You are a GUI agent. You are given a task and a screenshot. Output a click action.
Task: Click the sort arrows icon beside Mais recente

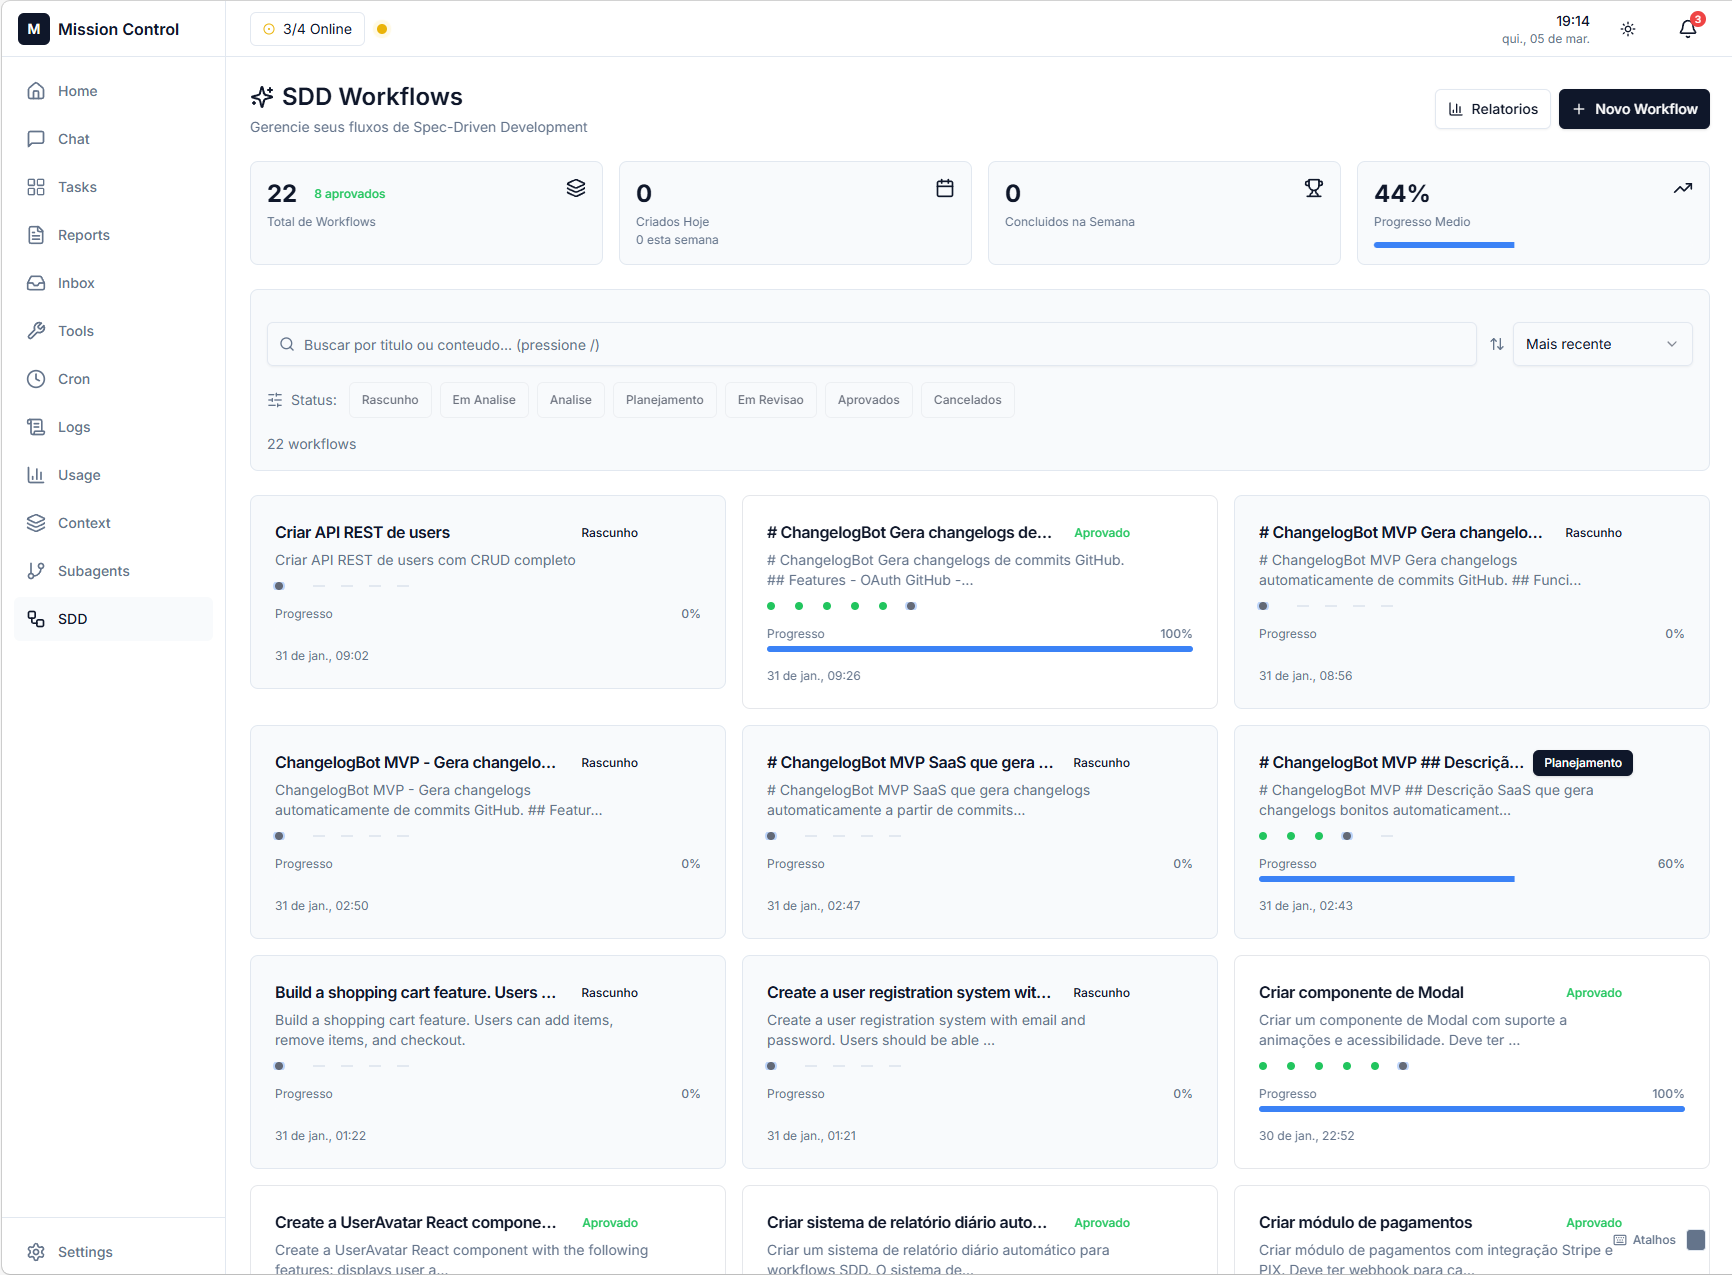1497,344
